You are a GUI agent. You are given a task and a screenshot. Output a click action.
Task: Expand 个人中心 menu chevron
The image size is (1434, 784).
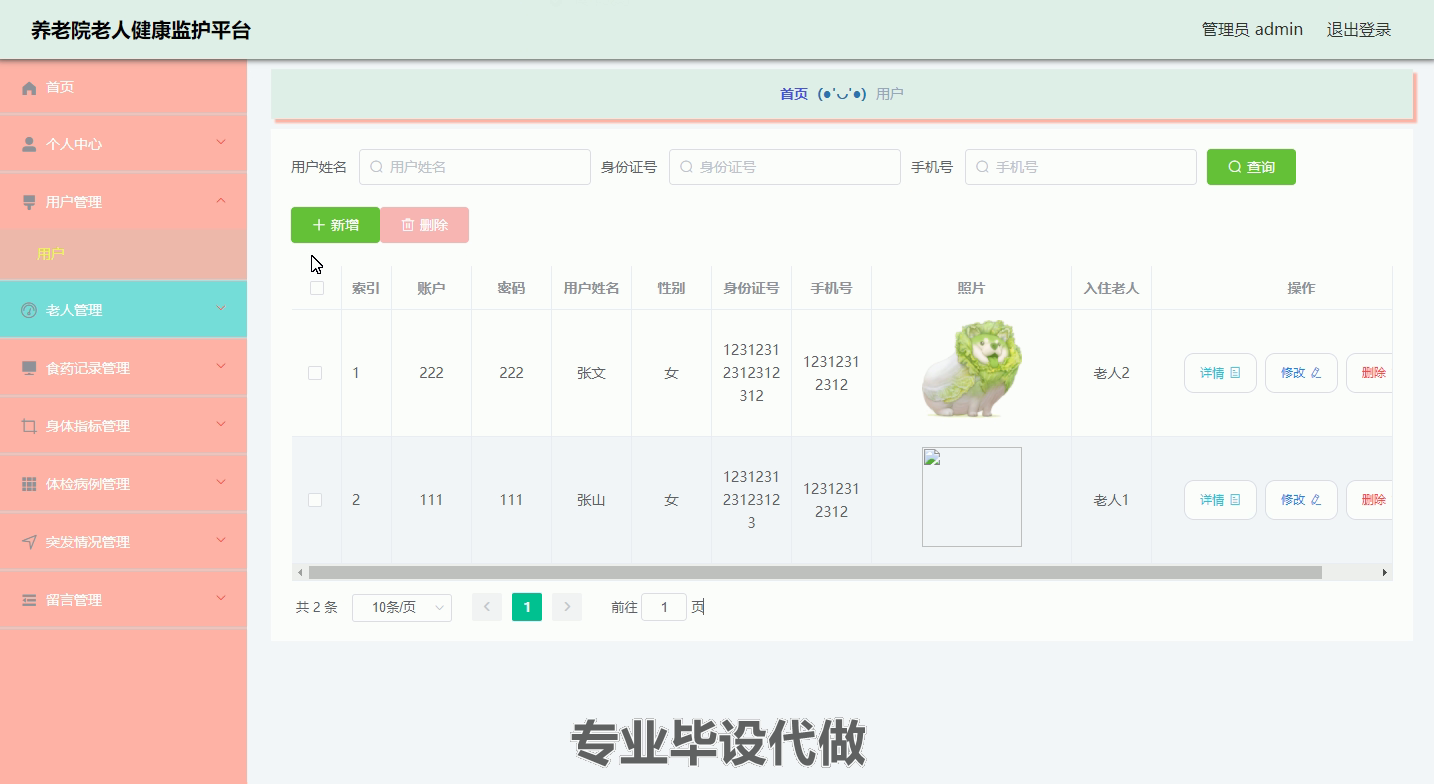coord(221,143)
